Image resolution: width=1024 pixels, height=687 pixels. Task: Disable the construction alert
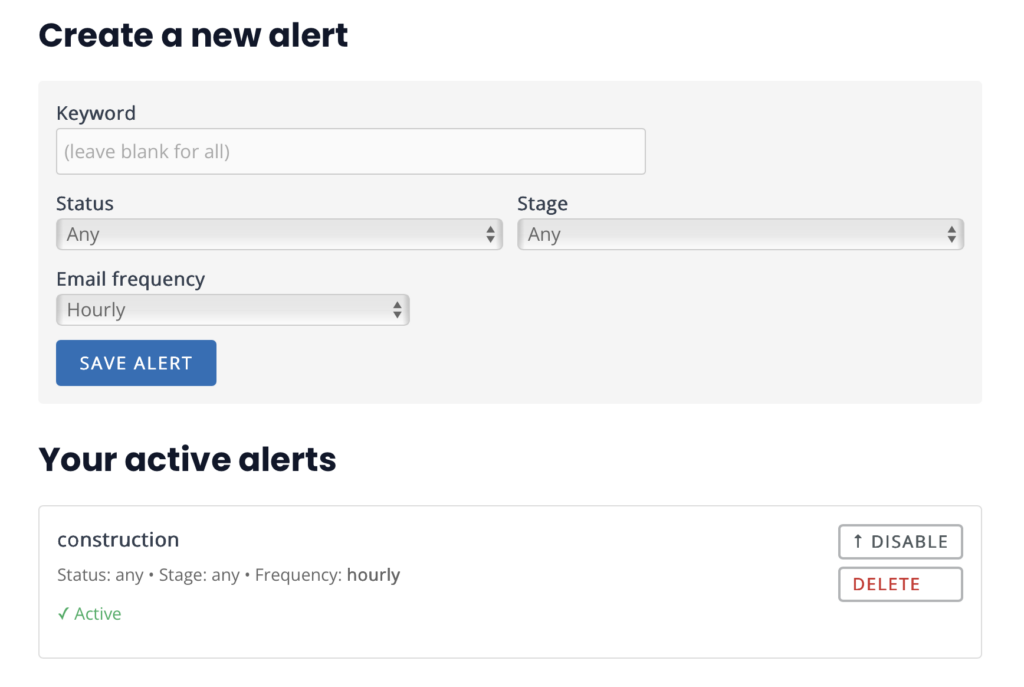(x=900, y=542)
